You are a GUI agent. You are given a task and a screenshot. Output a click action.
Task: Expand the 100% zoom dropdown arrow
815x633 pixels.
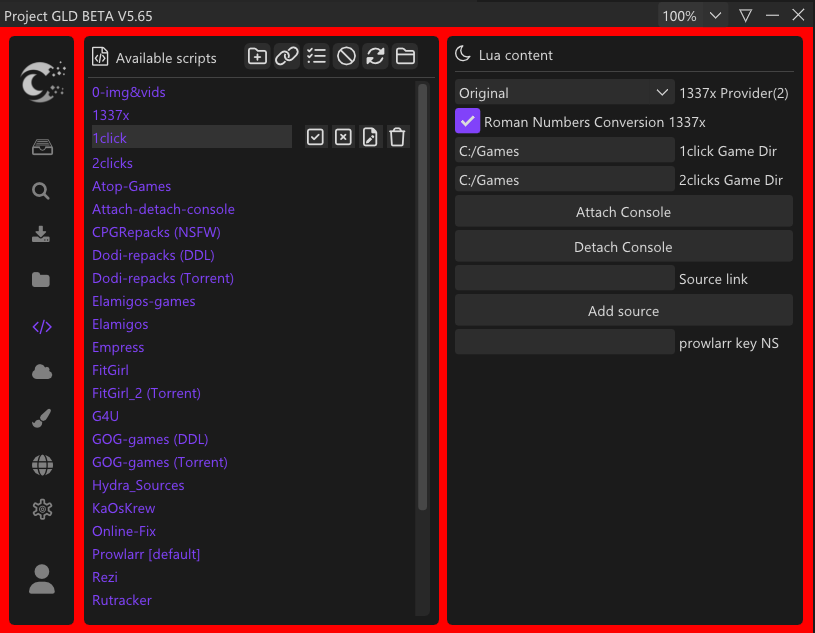click(x=715, y=16)
